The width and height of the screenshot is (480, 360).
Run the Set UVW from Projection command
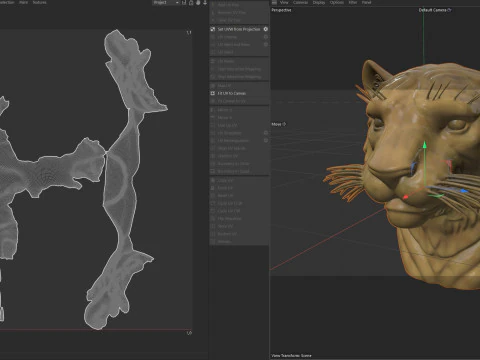239,29
